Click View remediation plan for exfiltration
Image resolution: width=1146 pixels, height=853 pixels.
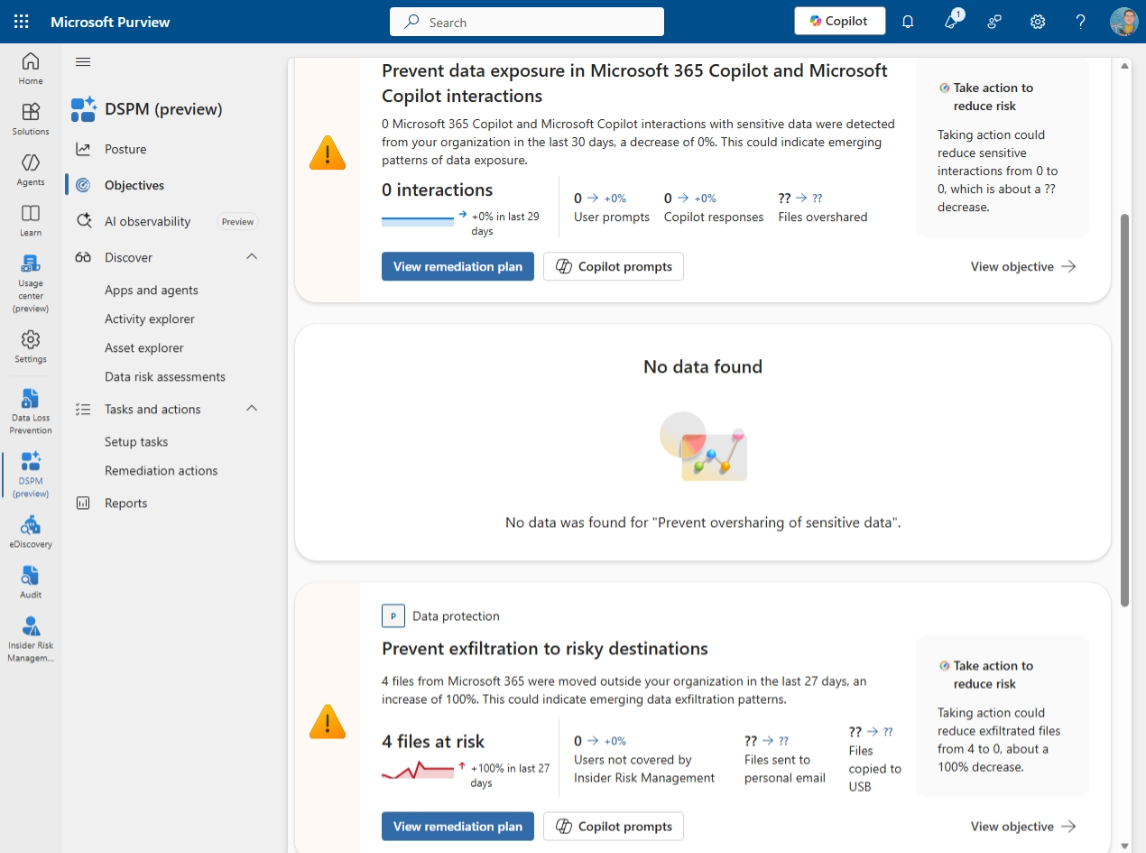click(x=457, y=826)
